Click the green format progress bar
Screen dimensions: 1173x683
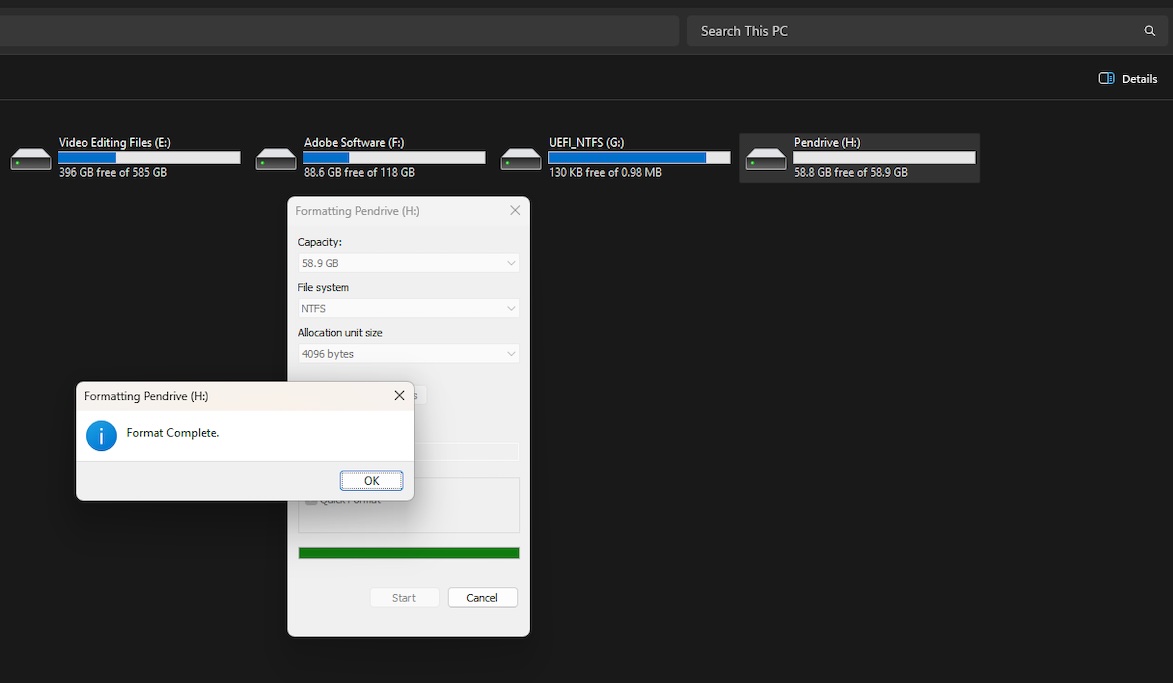[408, 553]
